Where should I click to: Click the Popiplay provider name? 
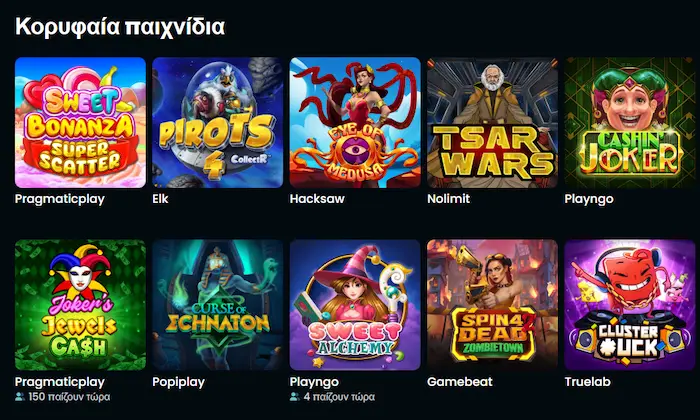tap(178, 382)
